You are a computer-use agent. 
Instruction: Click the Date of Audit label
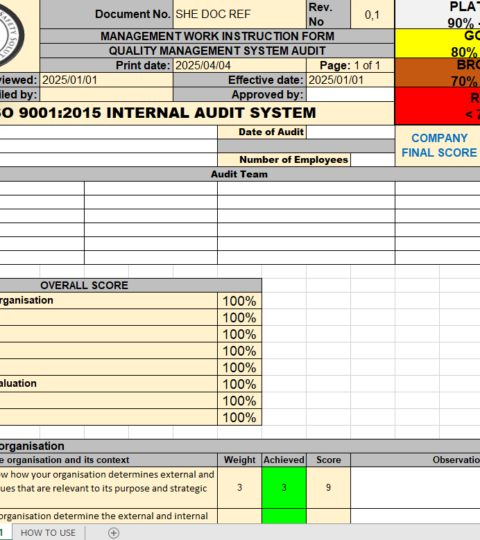[x=262, y=132]
